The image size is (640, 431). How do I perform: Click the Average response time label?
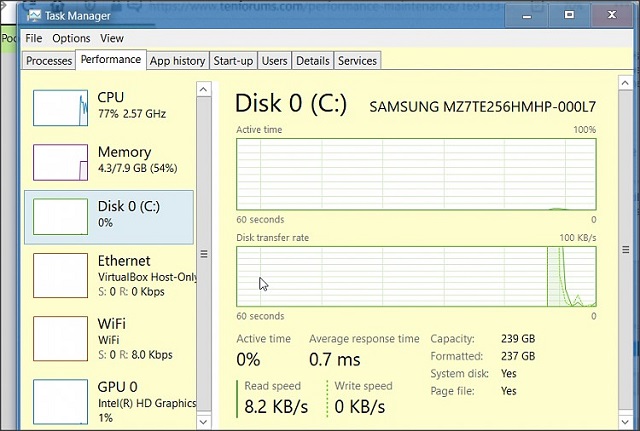click(x=364, y=339)
